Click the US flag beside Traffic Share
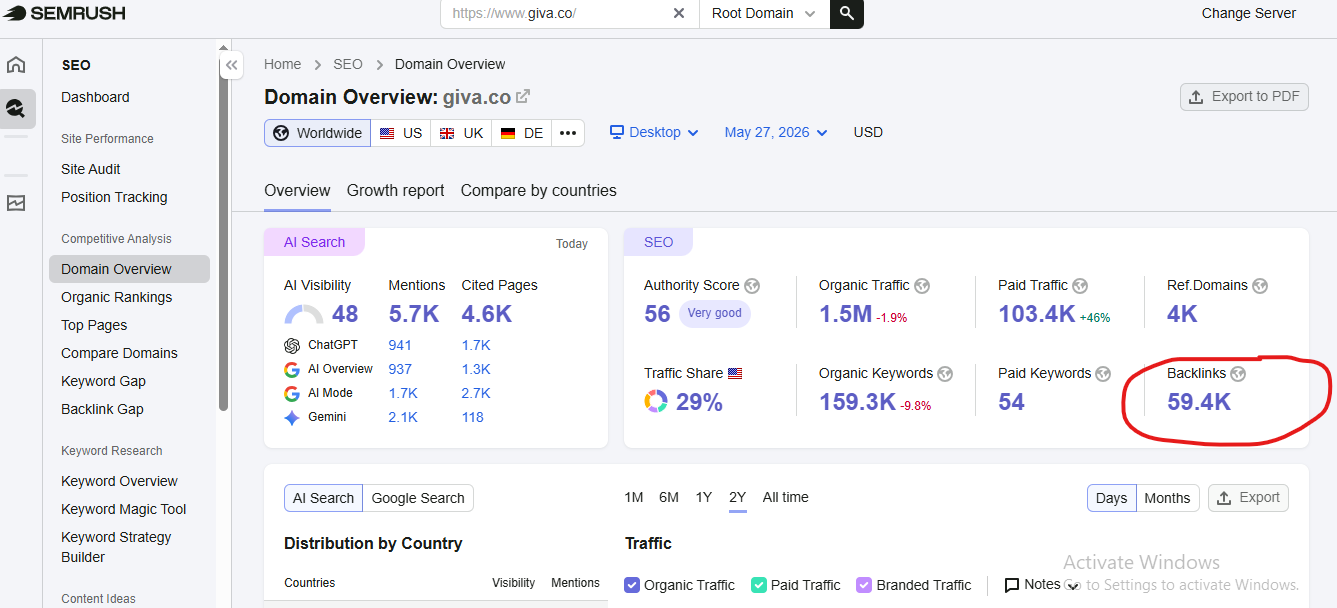 735,374
